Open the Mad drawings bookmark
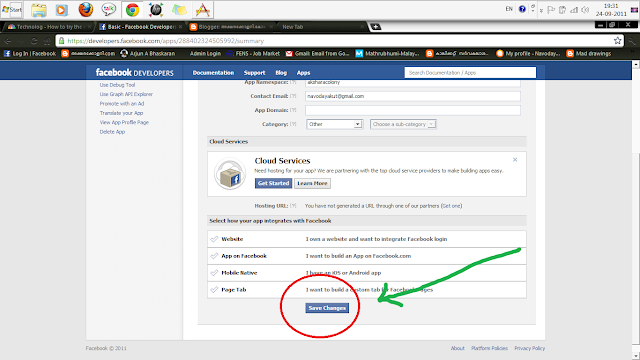This screenshot has height=360, width=640. (589, 53)
